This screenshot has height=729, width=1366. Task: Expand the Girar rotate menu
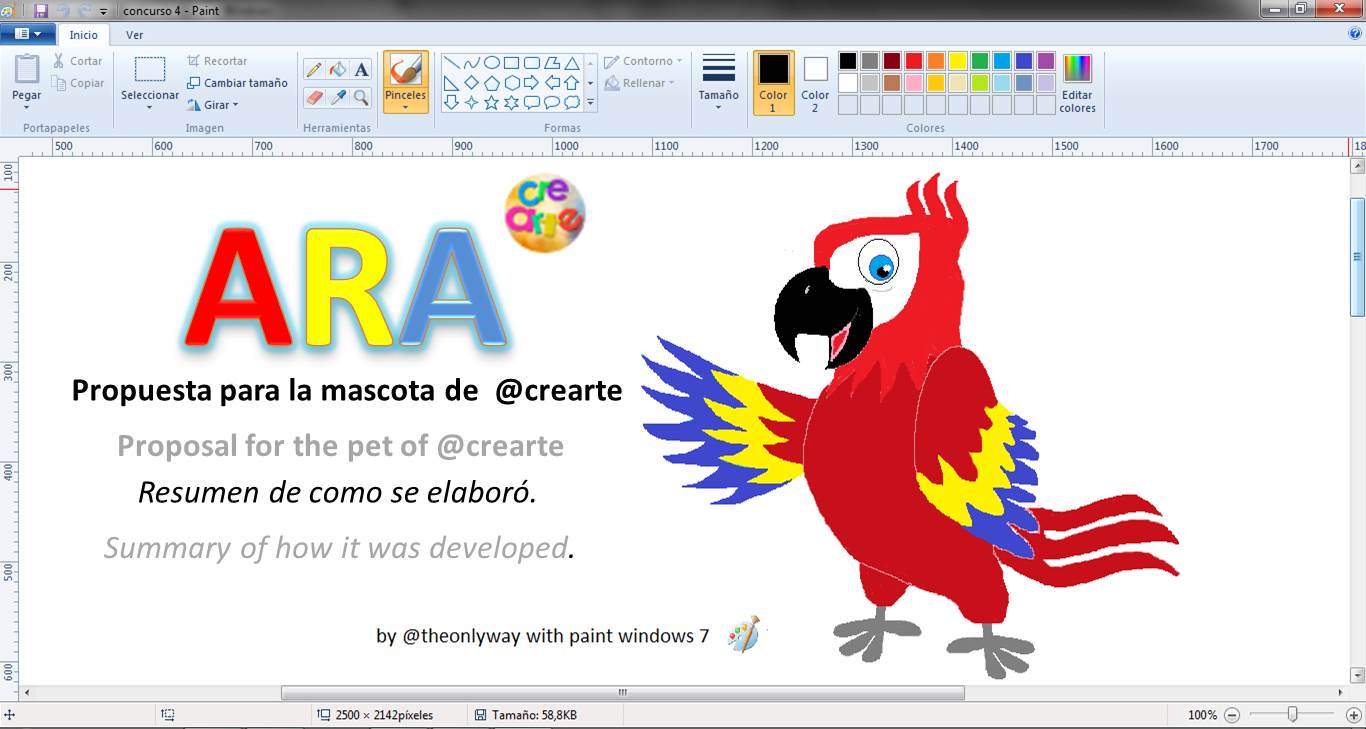click(x=212, y=105)
